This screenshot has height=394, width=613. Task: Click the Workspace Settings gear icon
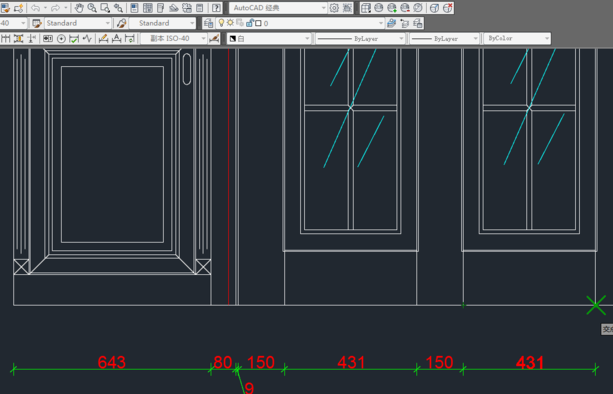point(334,8)
